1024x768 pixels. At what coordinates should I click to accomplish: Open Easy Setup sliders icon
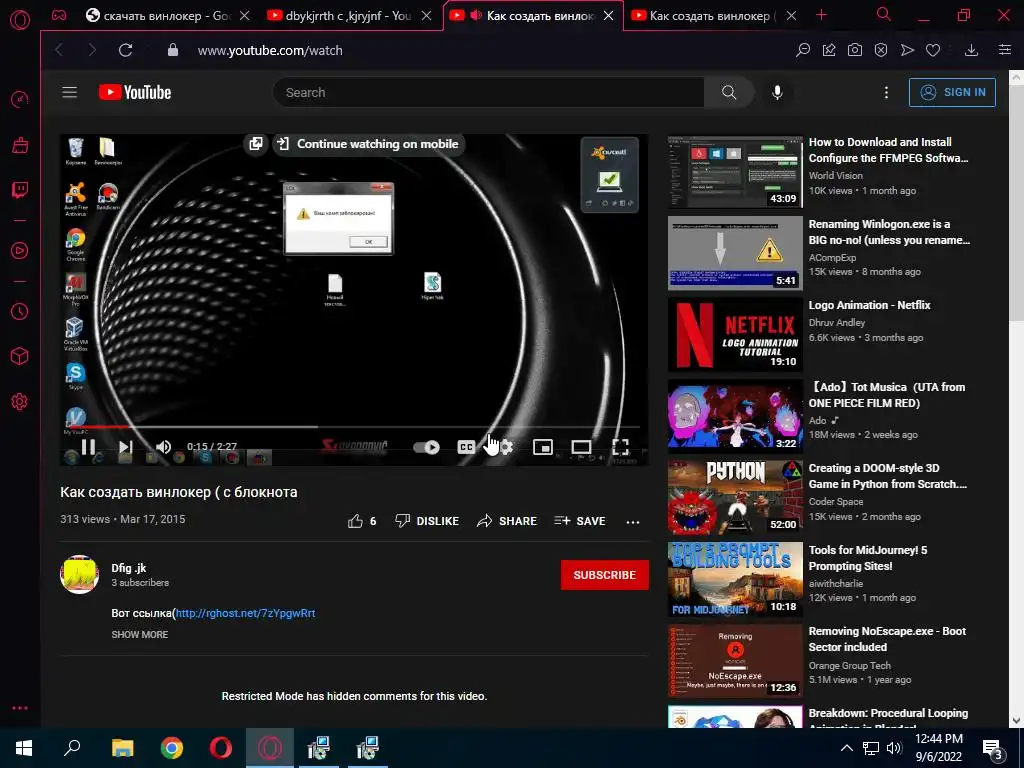click(x=1005, y=50)
